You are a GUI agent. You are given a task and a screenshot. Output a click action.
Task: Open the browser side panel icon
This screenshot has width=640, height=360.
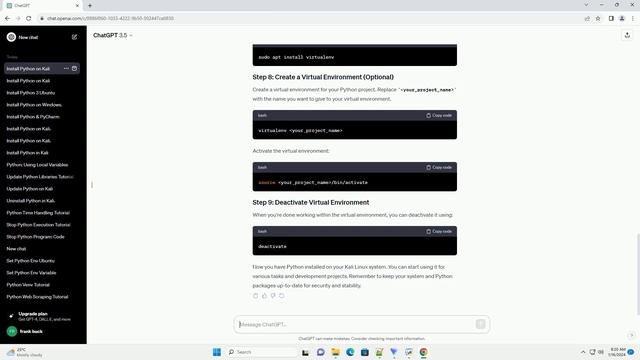(611, 18)
